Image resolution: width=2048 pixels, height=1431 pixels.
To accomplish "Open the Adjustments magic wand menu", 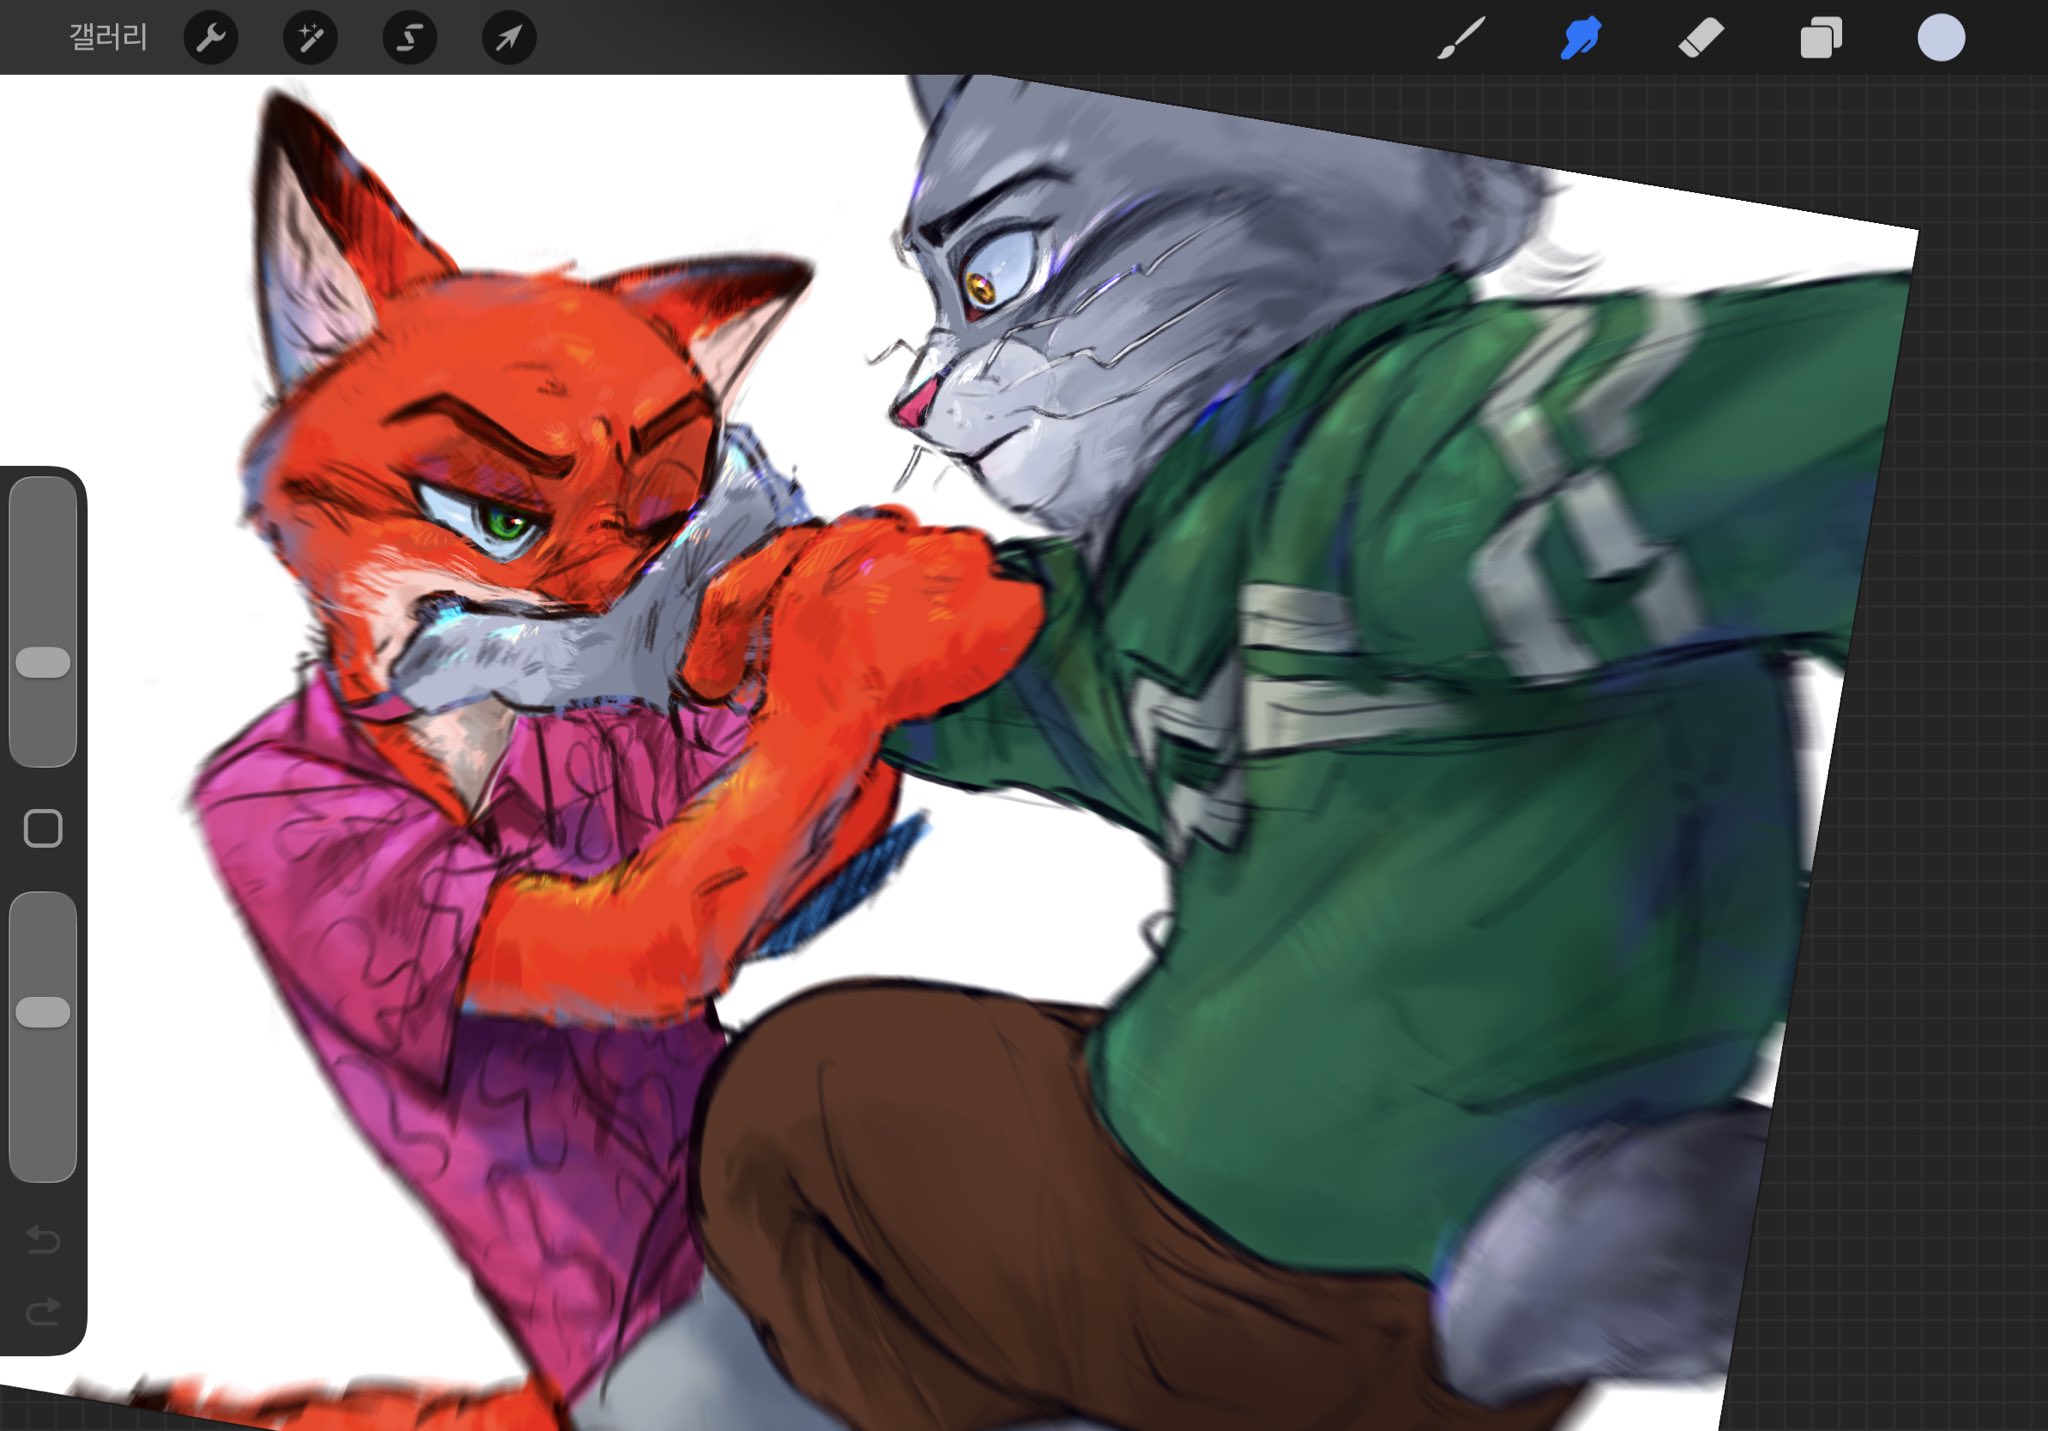I will (x=310, y=38).
